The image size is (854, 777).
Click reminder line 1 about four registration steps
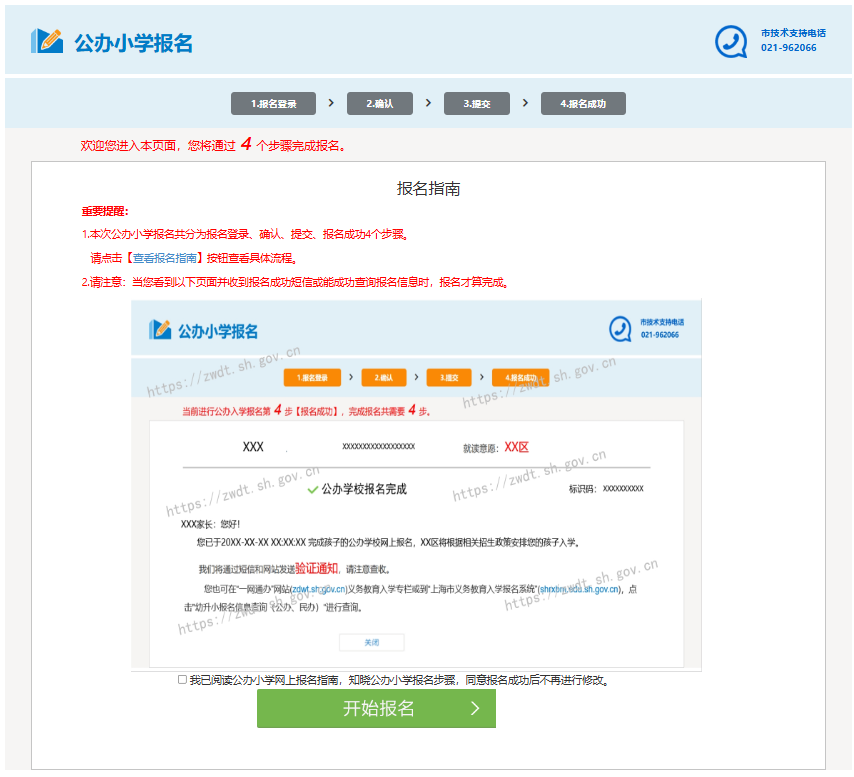pyautogui.click(x=245, y=234)
